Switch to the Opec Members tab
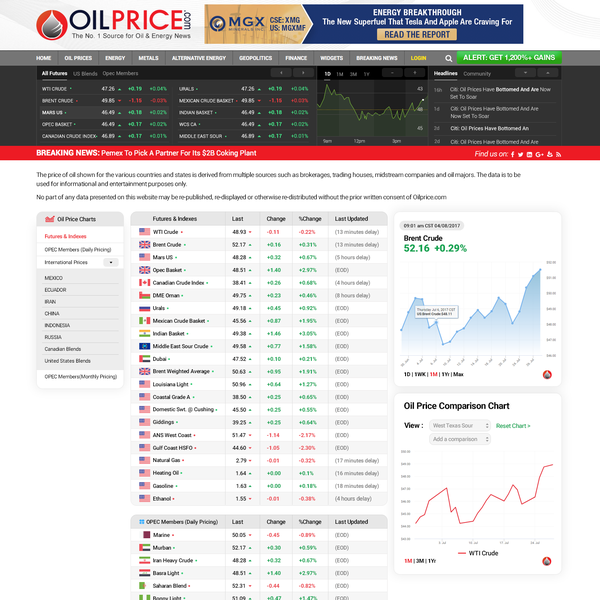 click(120, 73)
